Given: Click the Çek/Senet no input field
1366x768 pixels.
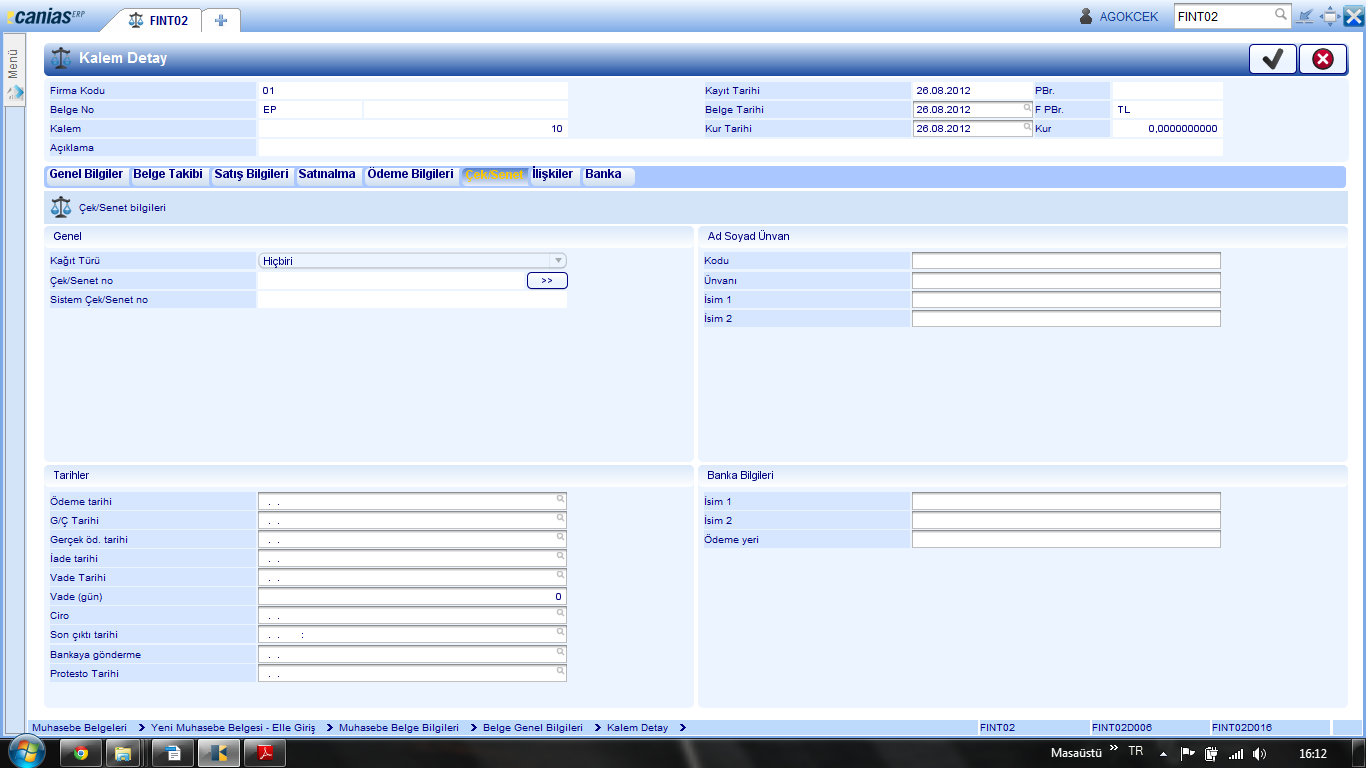Looking at the screenshot, I should [391, 281].
